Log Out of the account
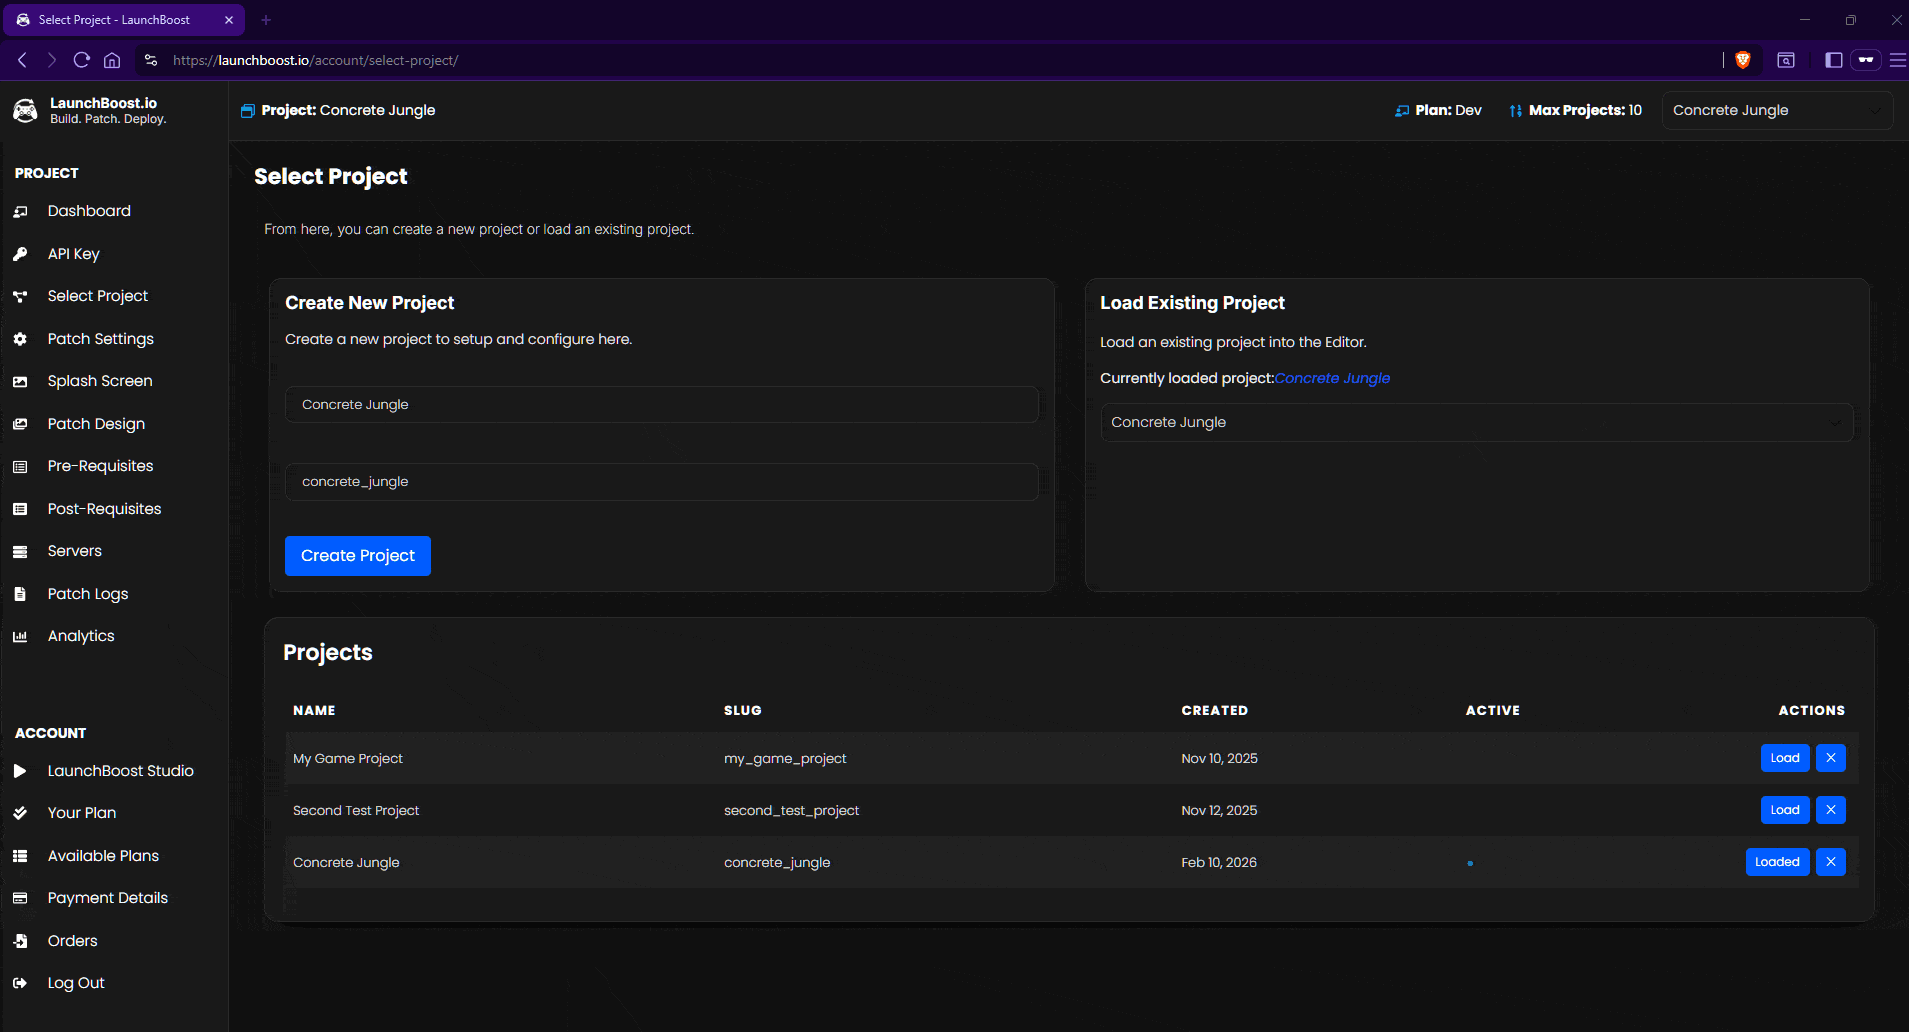The height and width of the screenshot is (1032, 1909). pyautogui.click(x=76, y=983)
